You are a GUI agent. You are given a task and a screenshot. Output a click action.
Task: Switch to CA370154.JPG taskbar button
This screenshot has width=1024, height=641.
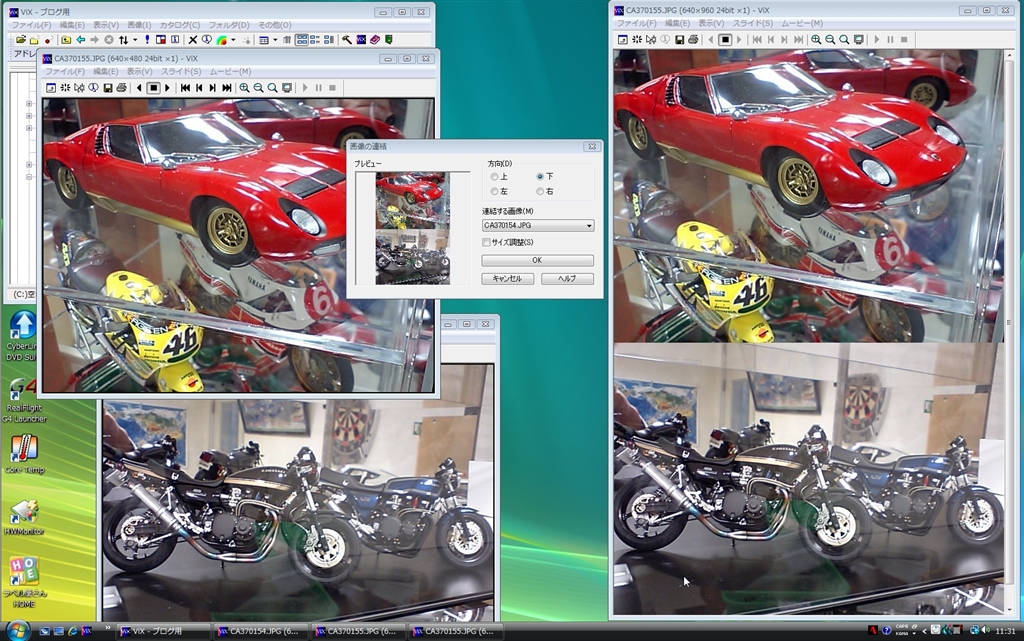click(x=261, y=631)
